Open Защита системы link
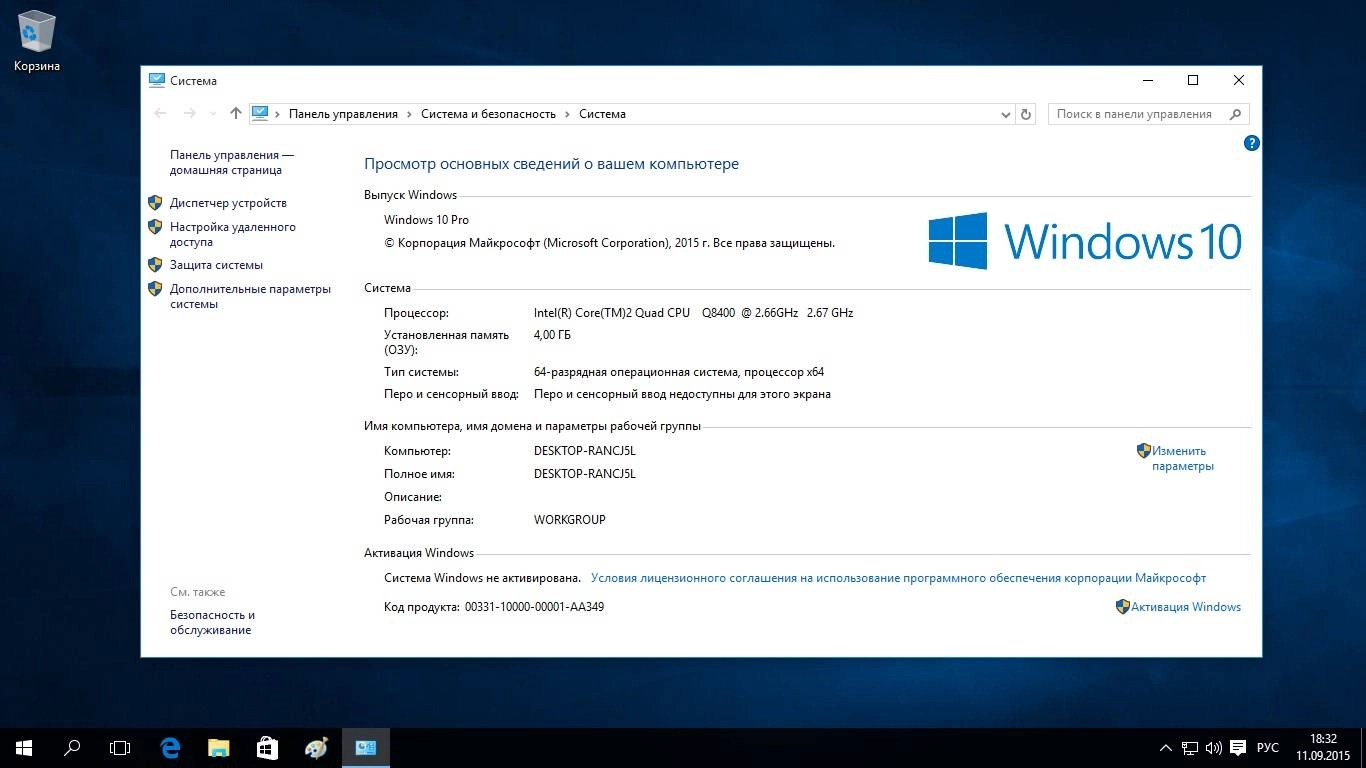This screenshot has height=768, width=1366. (x=216, y=265)
